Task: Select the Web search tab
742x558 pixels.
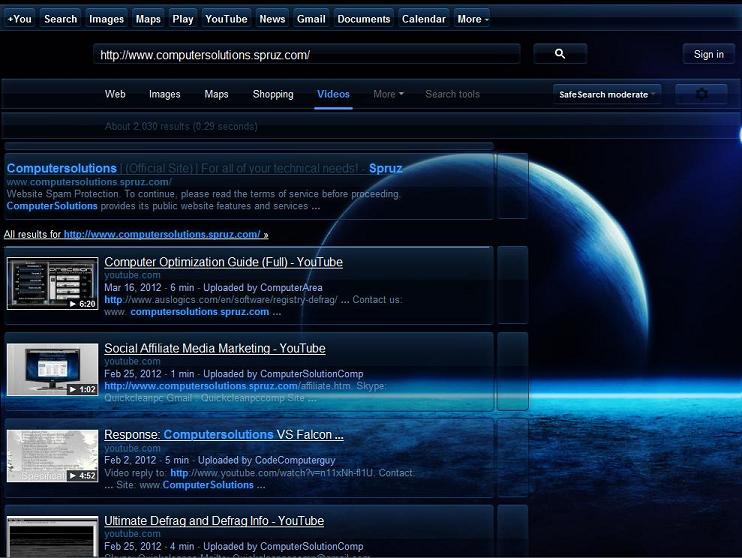Action: click(116, 94)
